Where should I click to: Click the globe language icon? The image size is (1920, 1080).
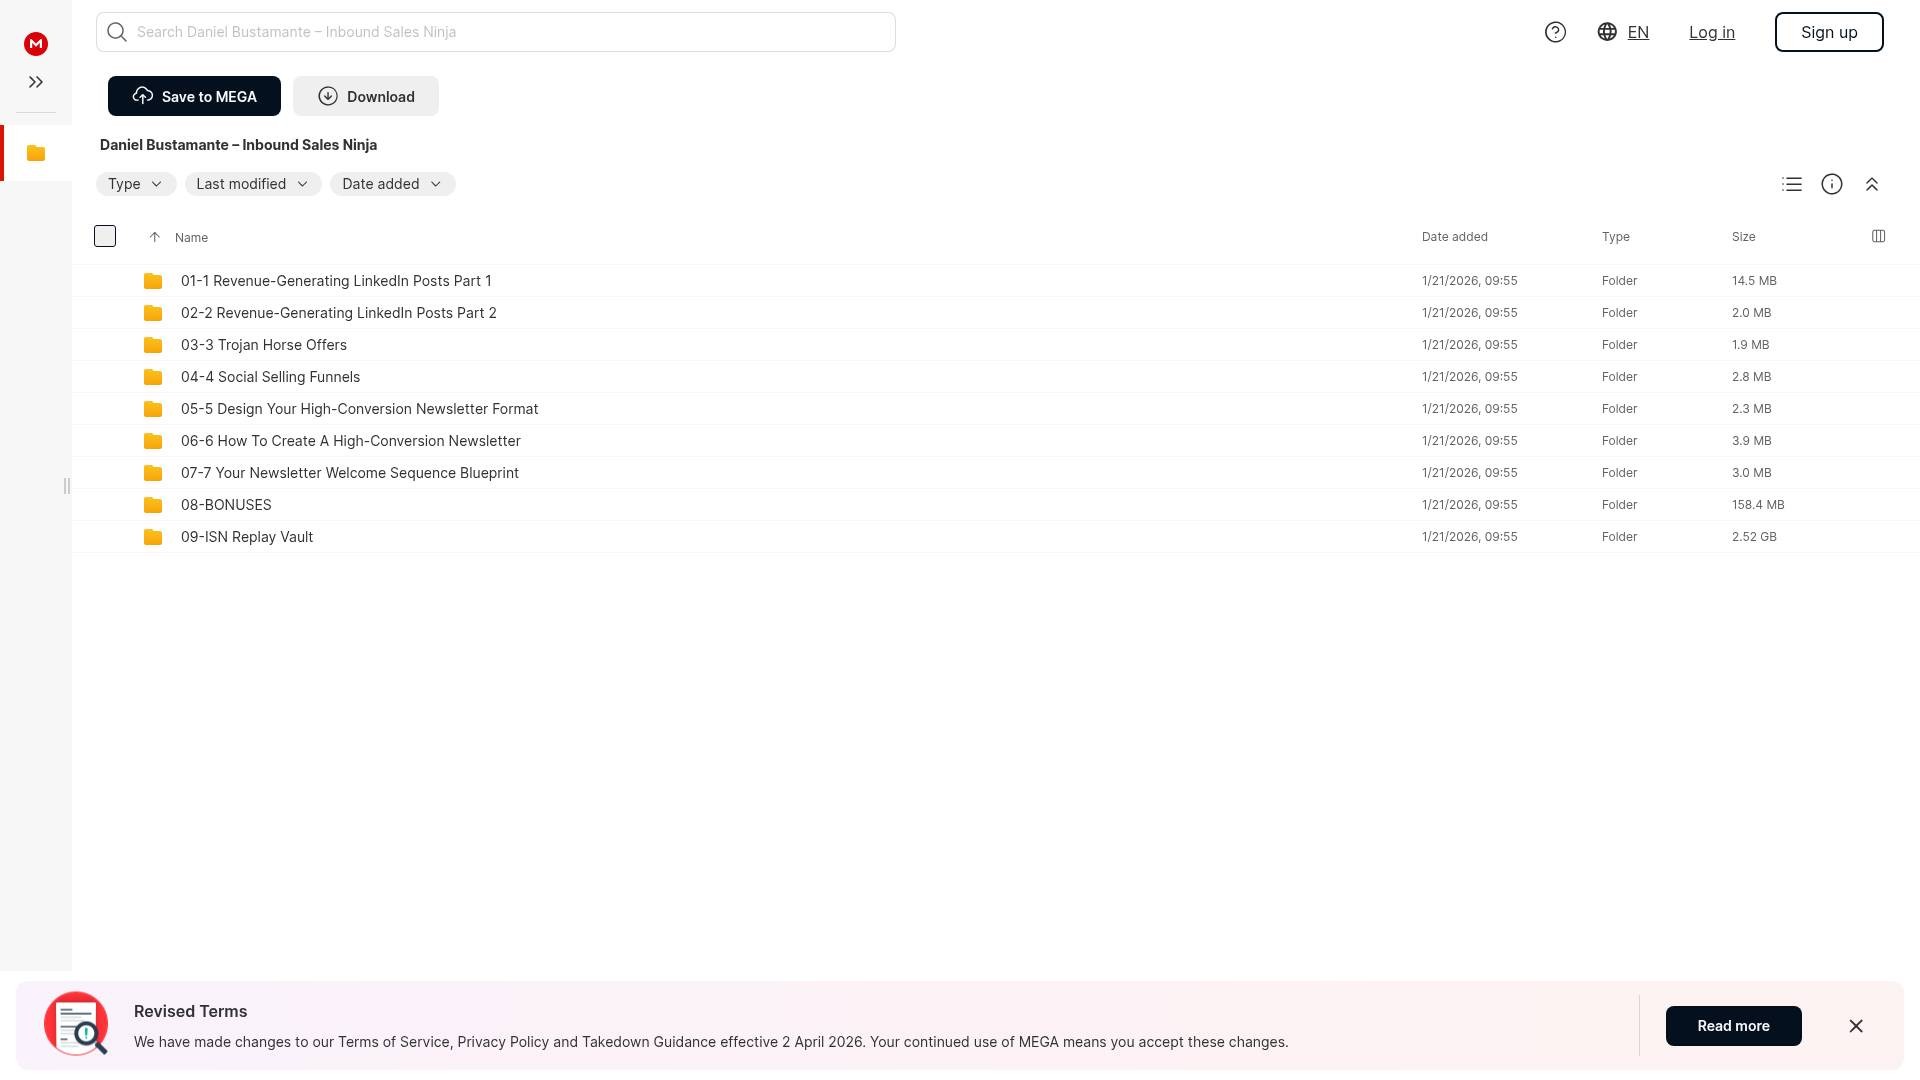(x=1607, y=32)
